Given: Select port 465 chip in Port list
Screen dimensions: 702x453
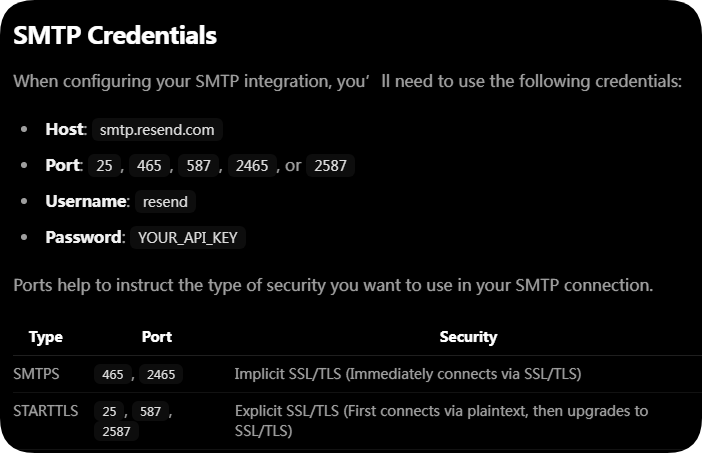Looking at the screenshot, I should [x=149, y=166].
